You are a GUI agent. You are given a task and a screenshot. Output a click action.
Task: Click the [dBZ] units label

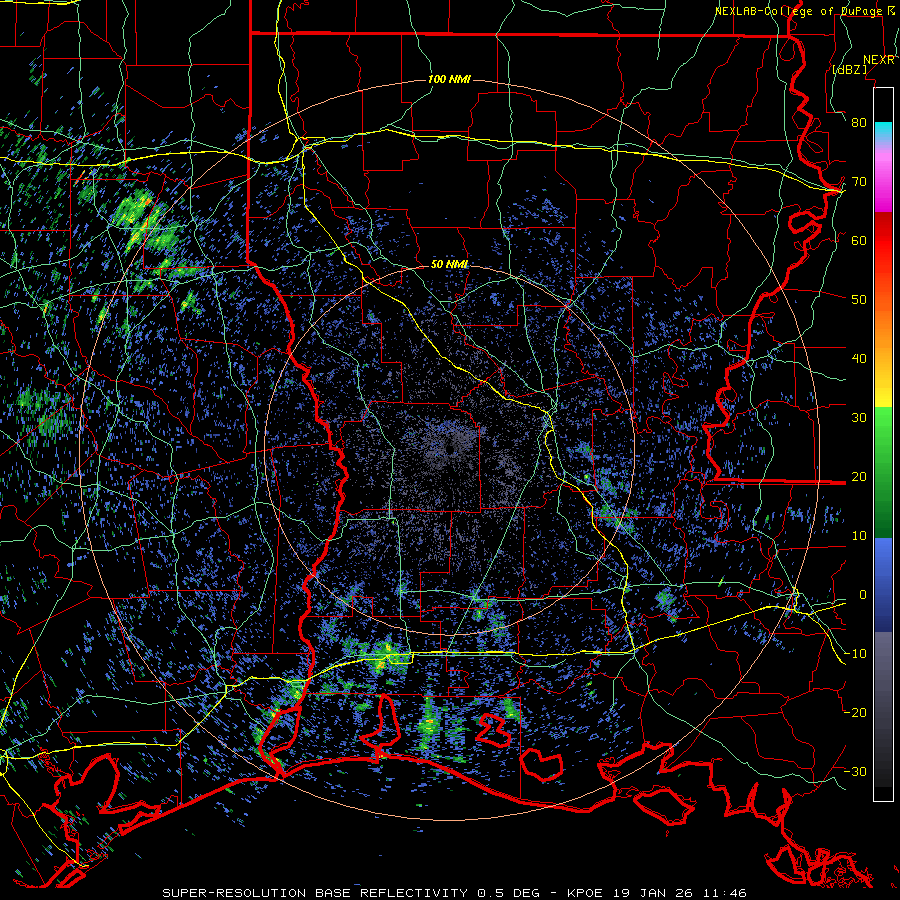pyautogui.click(x=849, y=69)
